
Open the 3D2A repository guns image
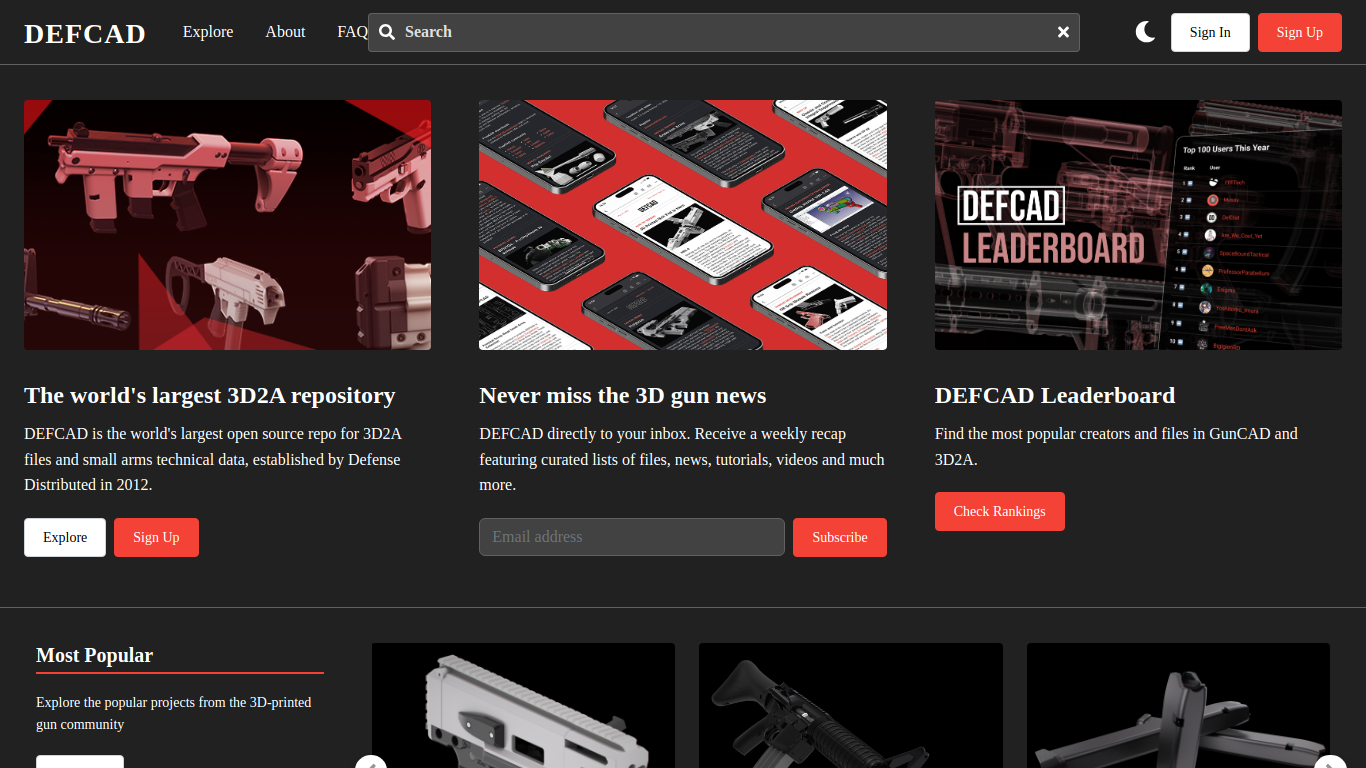(x=228, y=225)
